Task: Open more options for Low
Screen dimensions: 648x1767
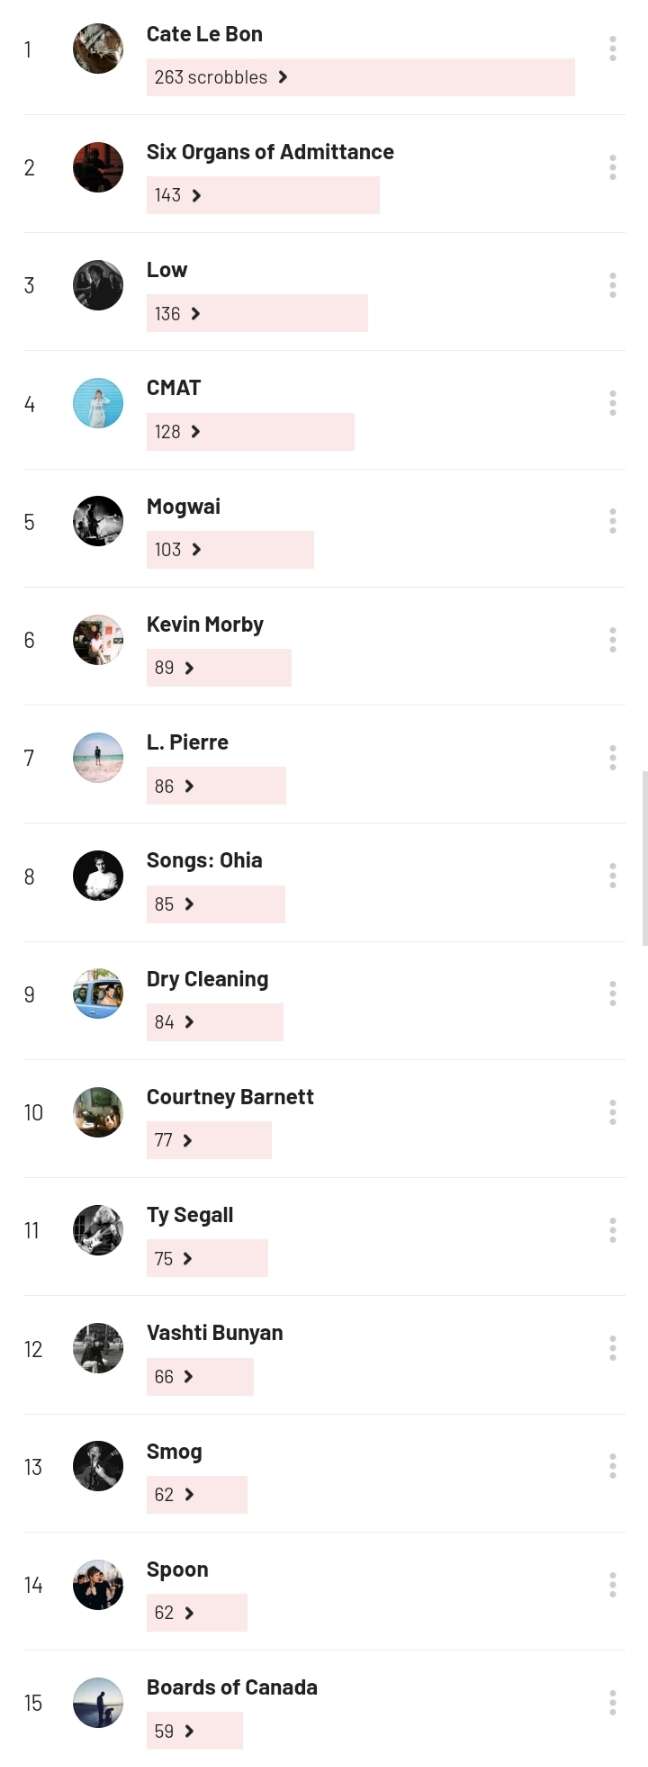Action: coord(612,285)
